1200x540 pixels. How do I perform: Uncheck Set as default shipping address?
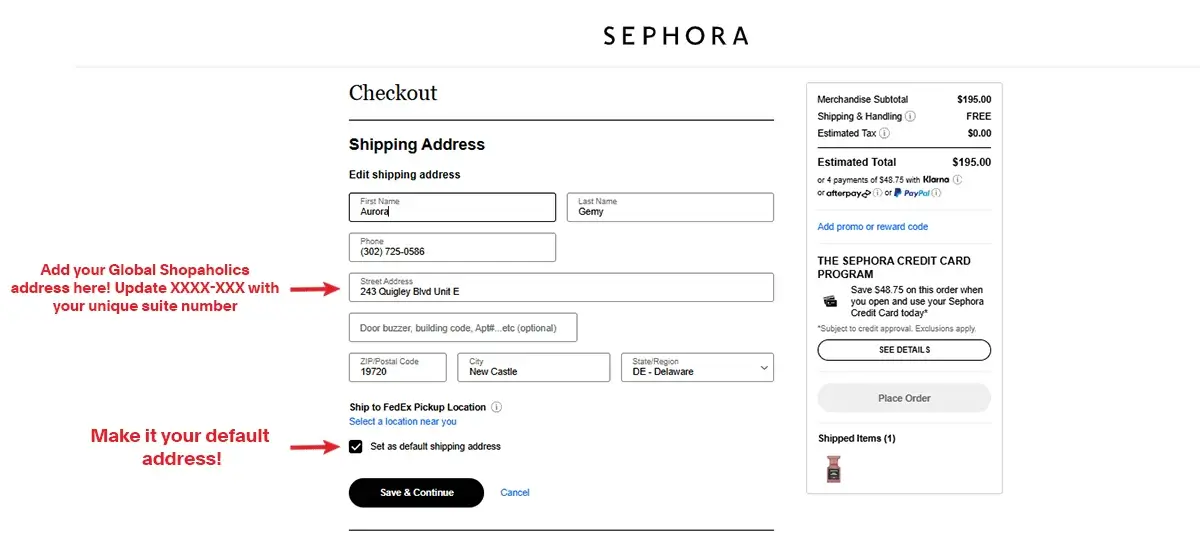pyautogui.click(x=356, y=446)
